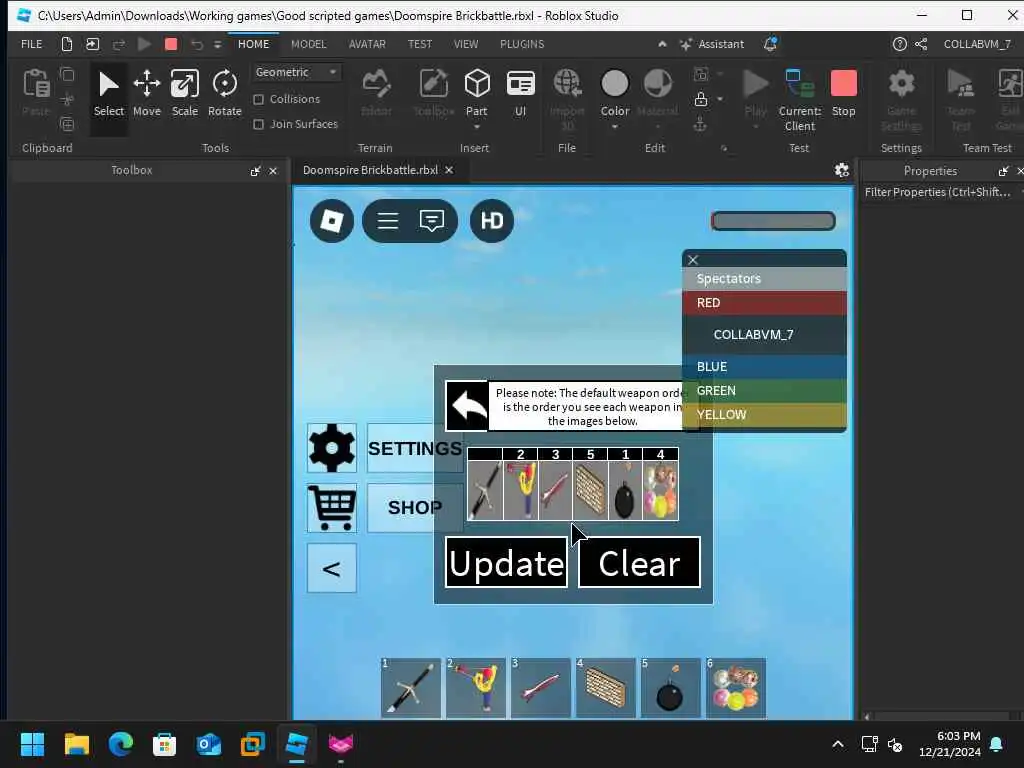The height and width of the screenshot is (768, 1024).
Task: Collapse the ribbon with the up chevron
Action: click(x=662, y=44)
